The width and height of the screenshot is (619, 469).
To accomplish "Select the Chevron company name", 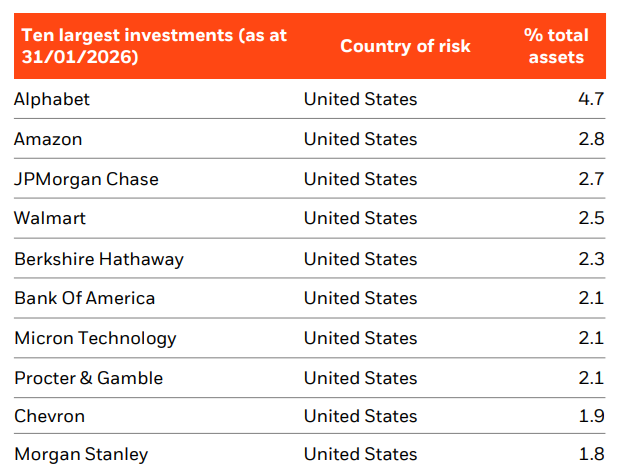I will point(49,416).
